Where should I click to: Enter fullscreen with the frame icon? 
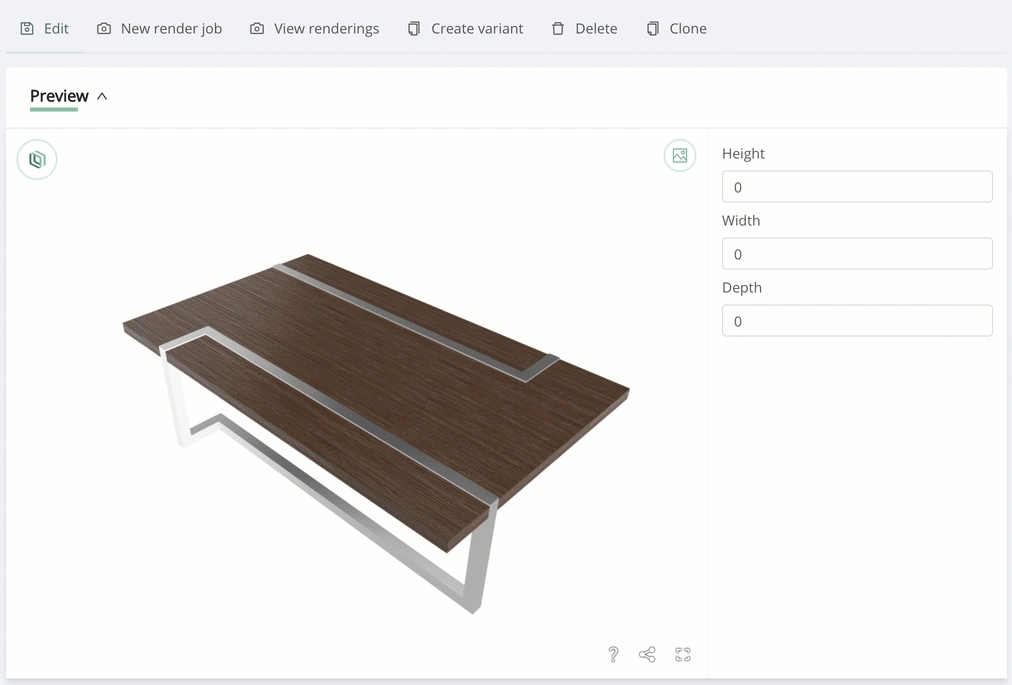(683, 654)
